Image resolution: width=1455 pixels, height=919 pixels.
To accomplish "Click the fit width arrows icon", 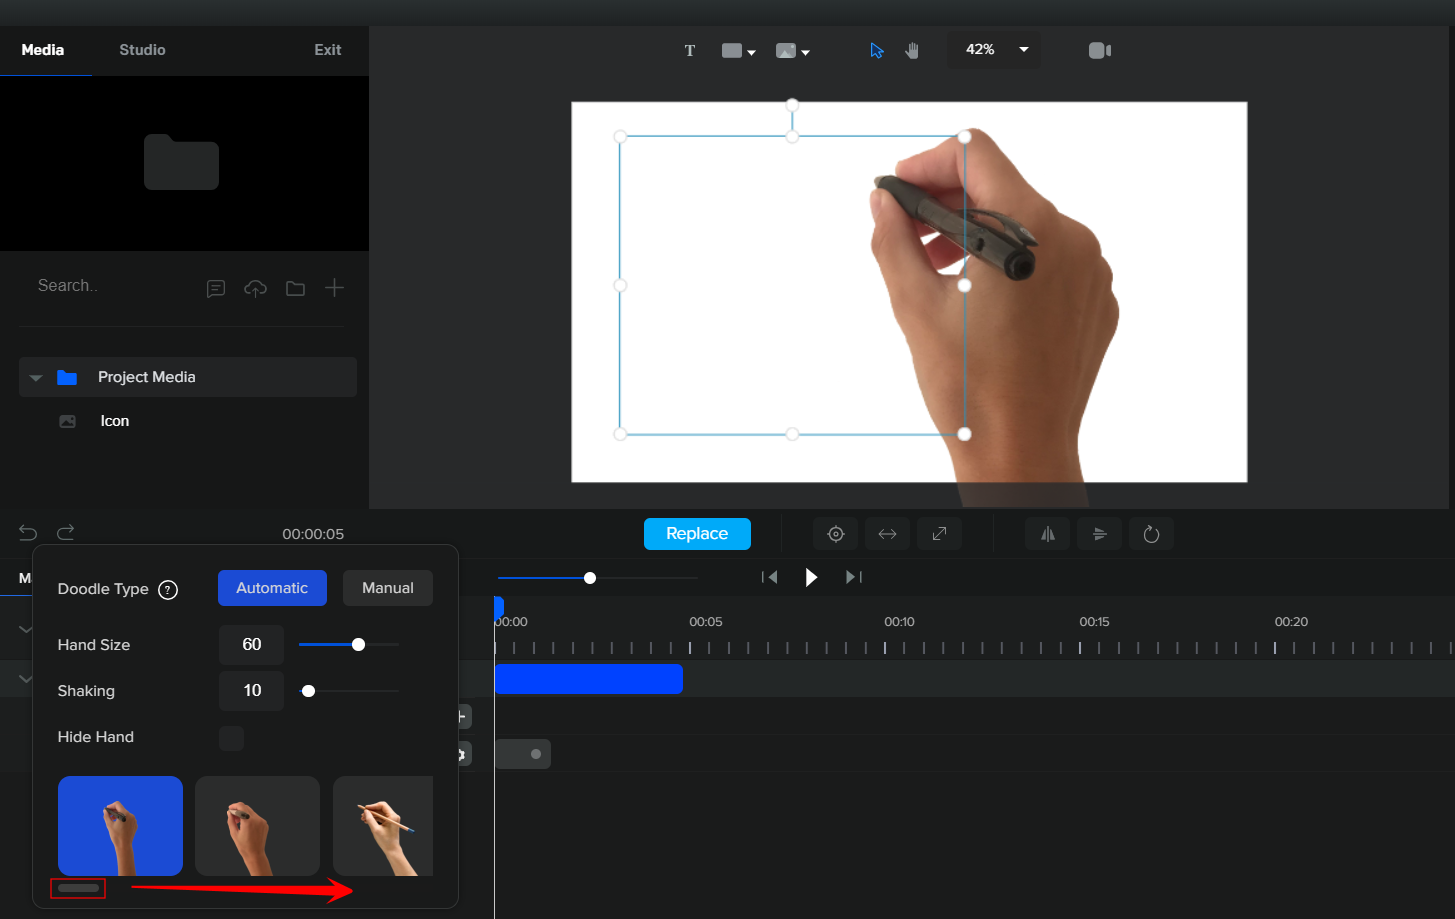I will pyautogui.click(x=888, y=534).
